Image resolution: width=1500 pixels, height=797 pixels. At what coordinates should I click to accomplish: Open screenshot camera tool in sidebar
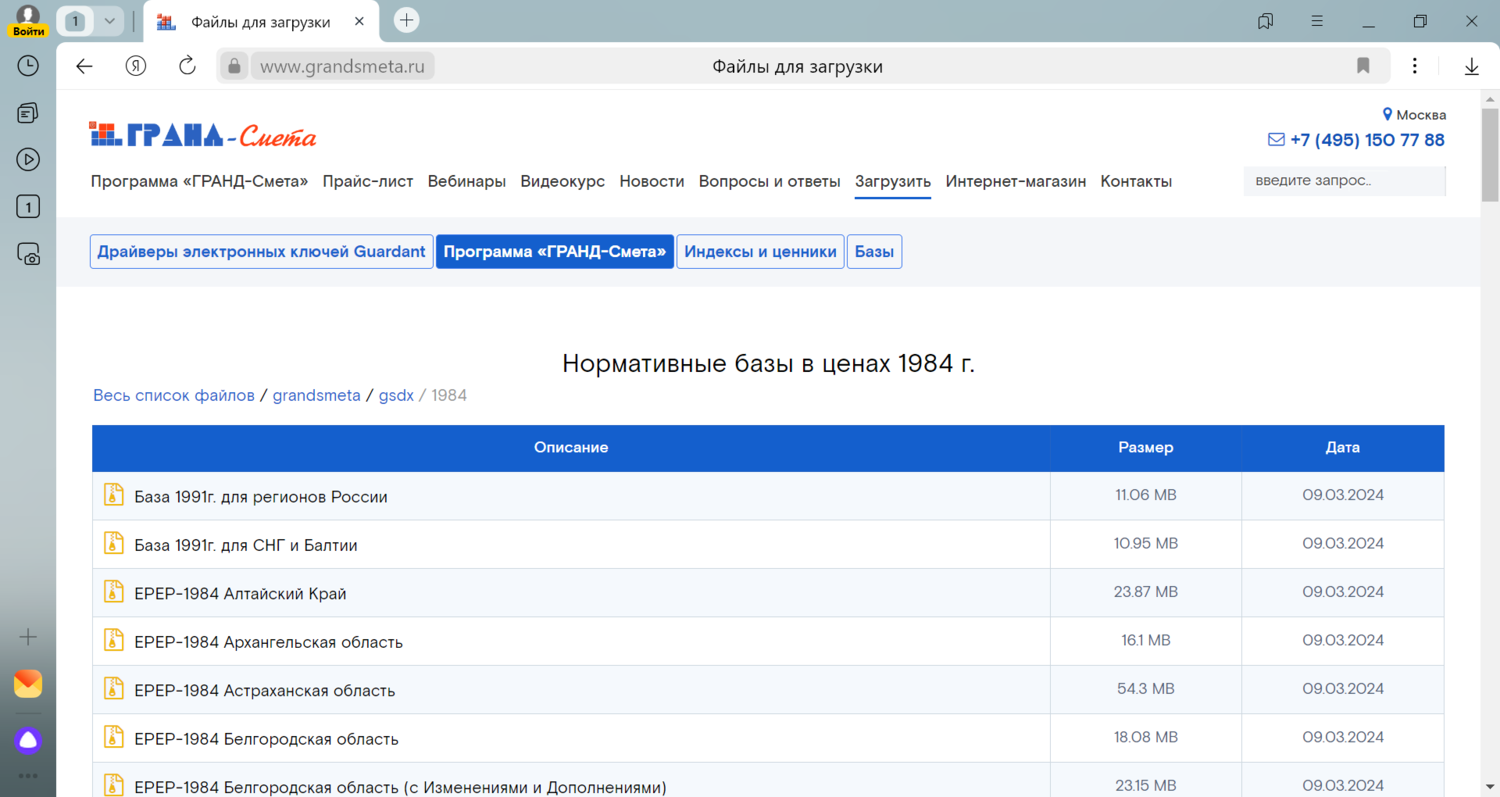pyautogui.click(x=28, y=254)
